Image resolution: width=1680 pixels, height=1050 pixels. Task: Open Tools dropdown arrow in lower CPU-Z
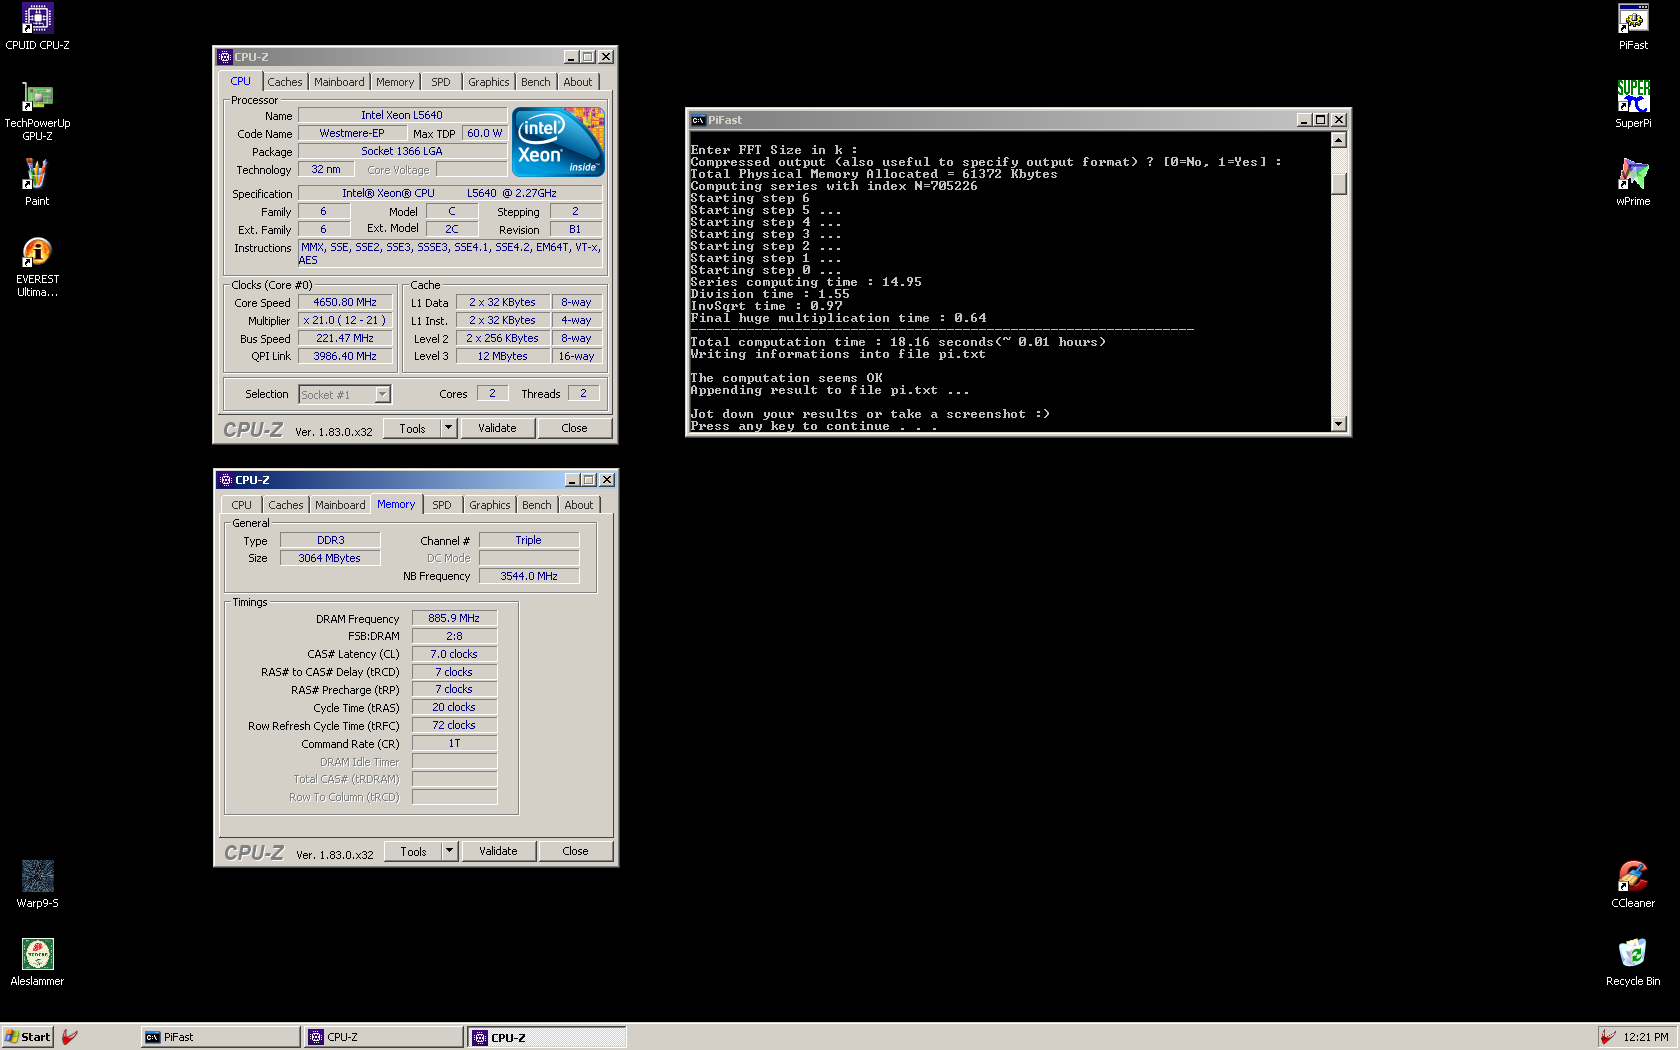pyautogui.click(x=450, y=851)
